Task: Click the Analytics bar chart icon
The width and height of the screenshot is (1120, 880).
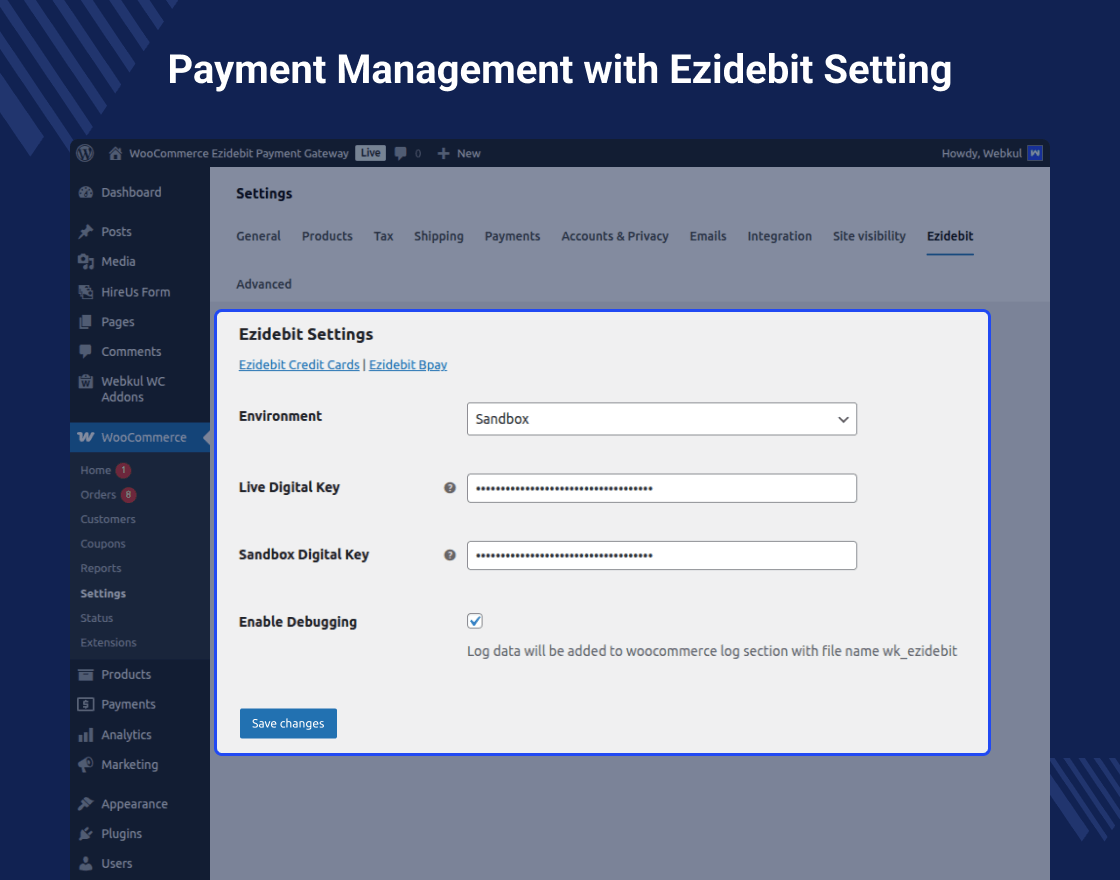Action: [86, 734]
